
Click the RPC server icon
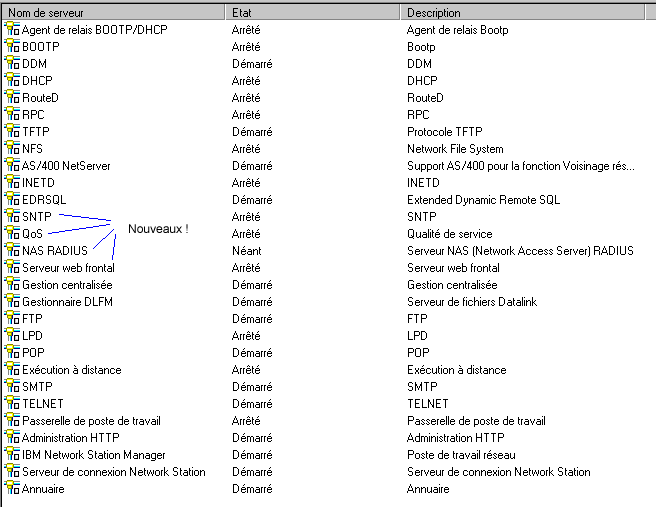click(x=12, y=114)
